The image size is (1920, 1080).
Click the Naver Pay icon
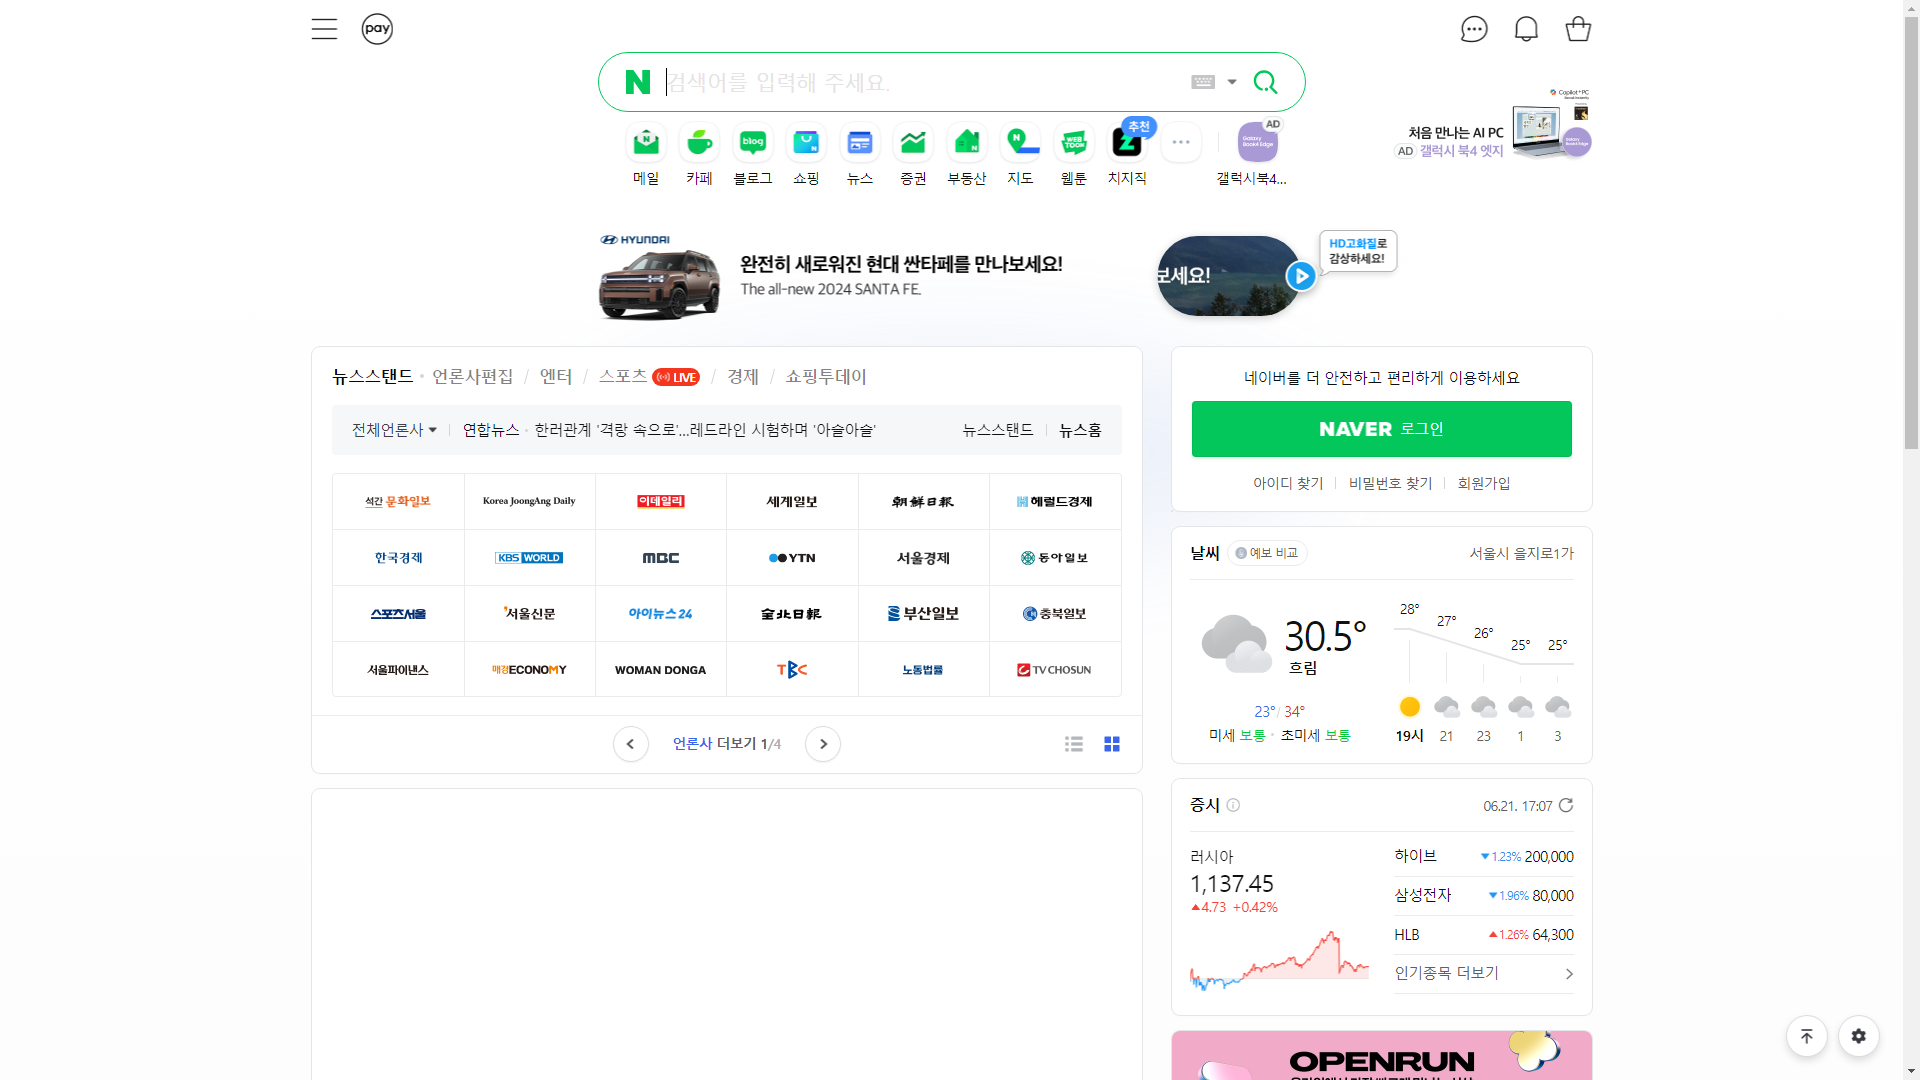377,29
